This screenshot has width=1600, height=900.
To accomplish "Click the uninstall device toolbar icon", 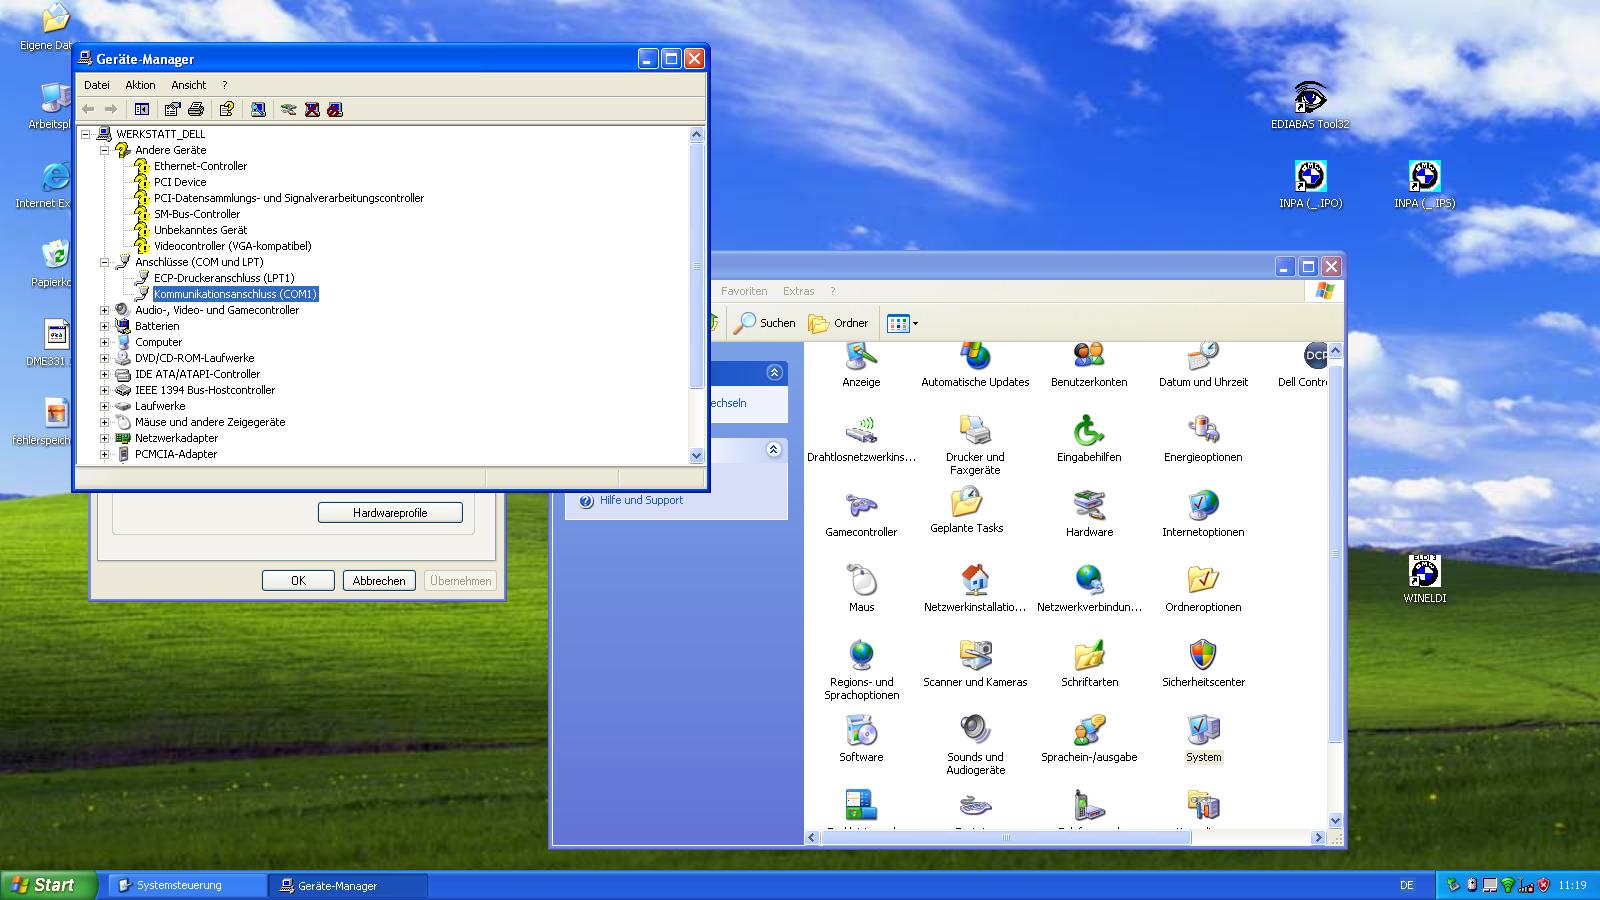I will coord(312,109).
